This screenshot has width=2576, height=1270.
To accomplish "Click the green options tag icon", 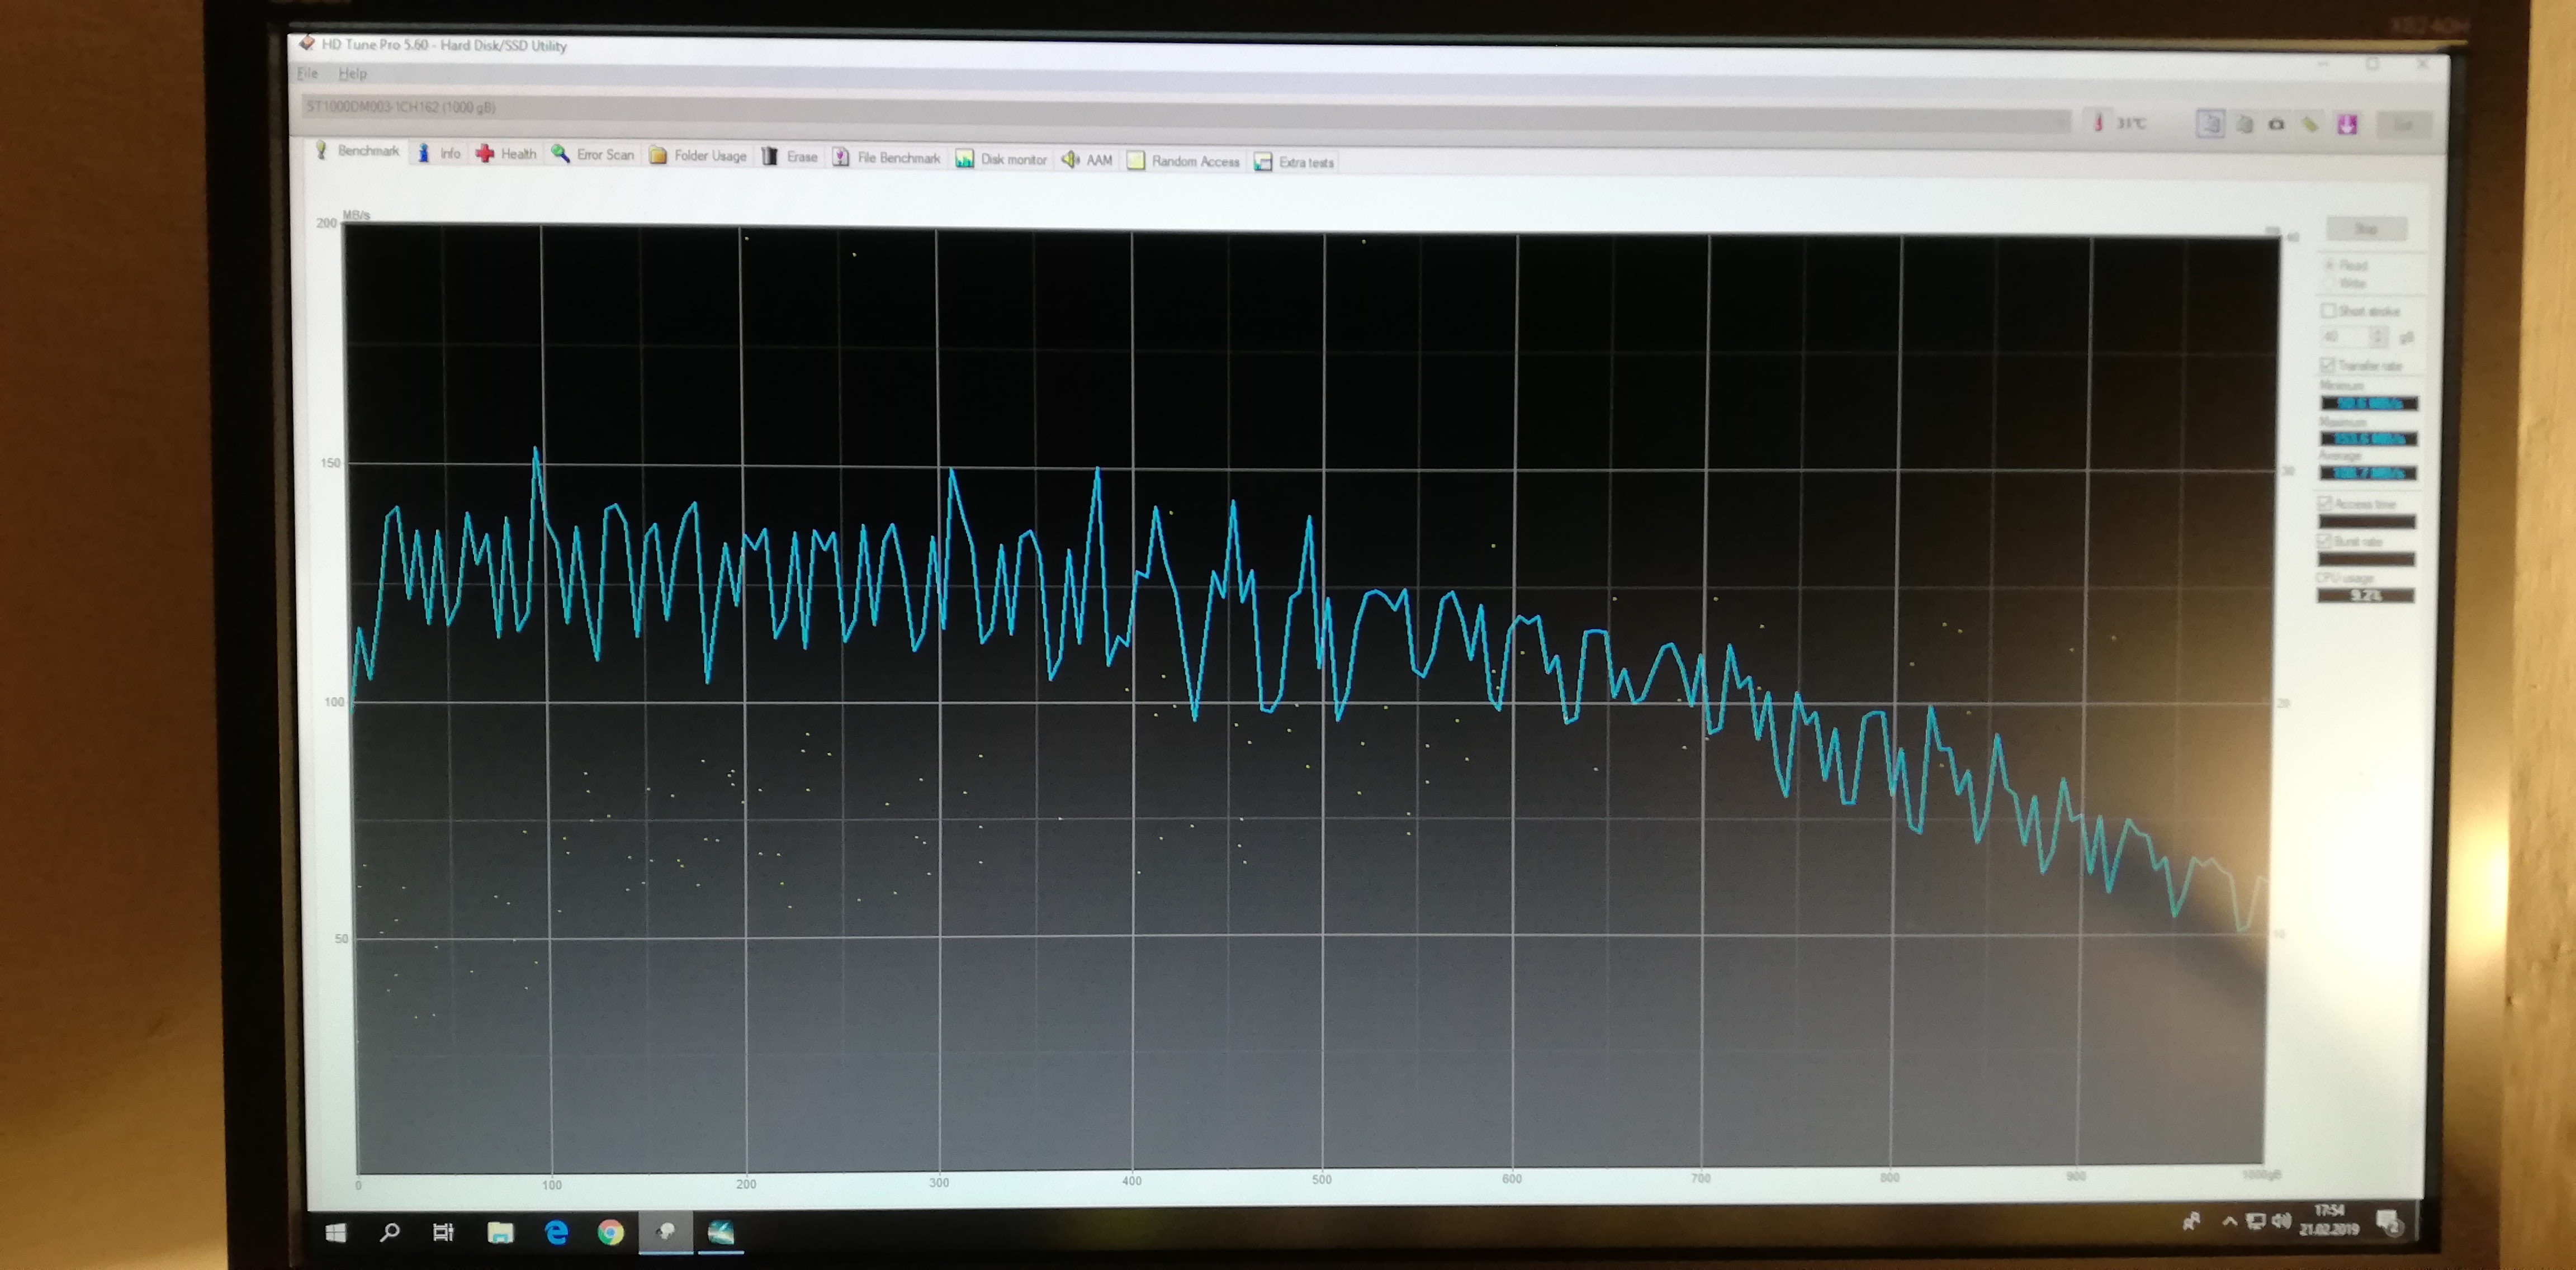I will pos(2311,124).
